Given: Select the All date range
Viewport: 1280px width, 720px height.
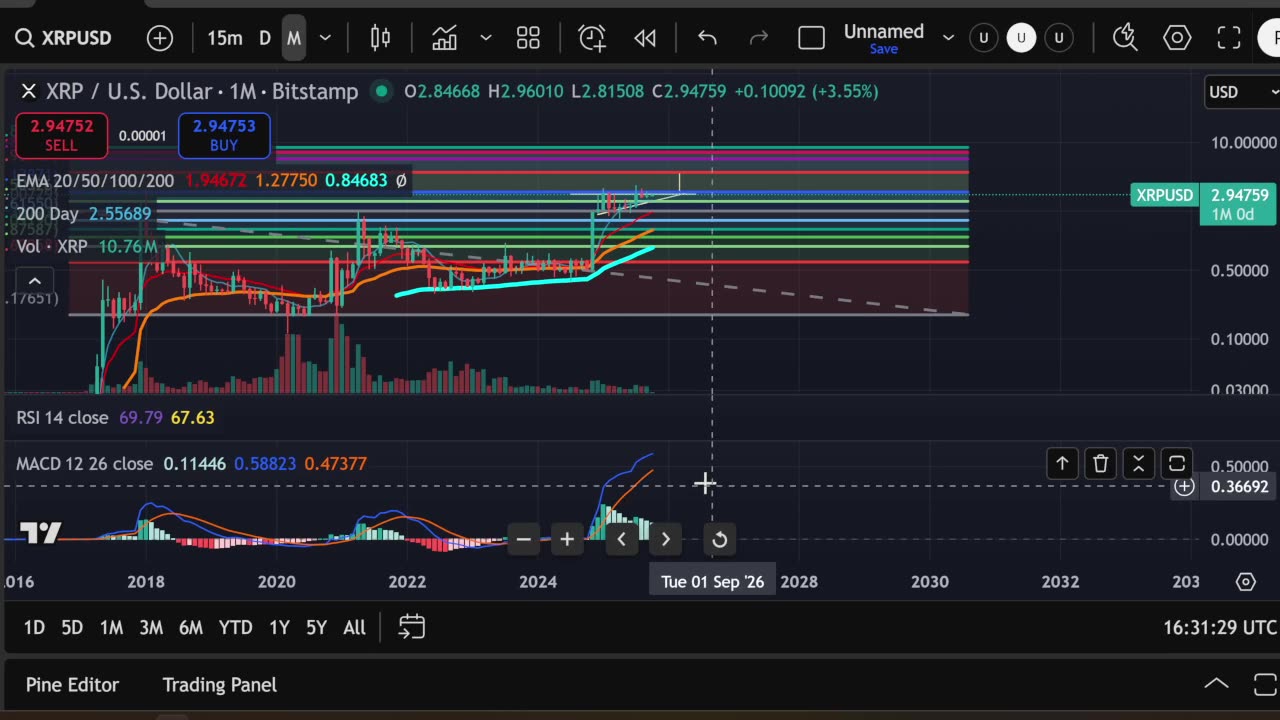Looking at the screenshot, I should pyautogui.click(x=354, y=627).
